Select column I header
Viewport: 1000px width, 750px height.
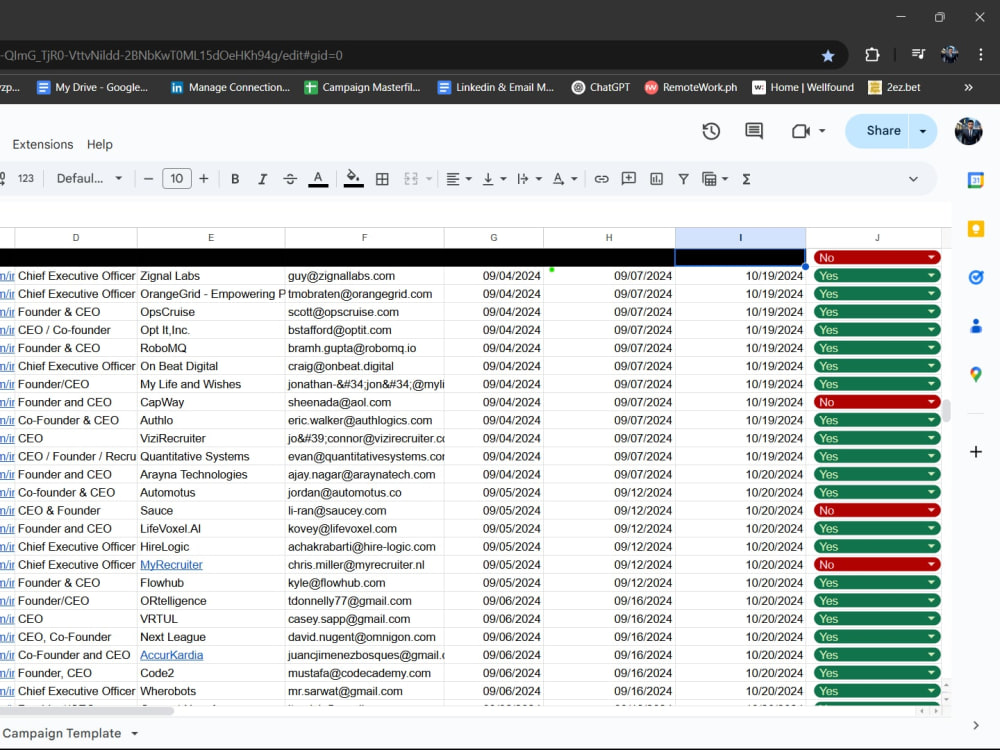tap(740, 237)
